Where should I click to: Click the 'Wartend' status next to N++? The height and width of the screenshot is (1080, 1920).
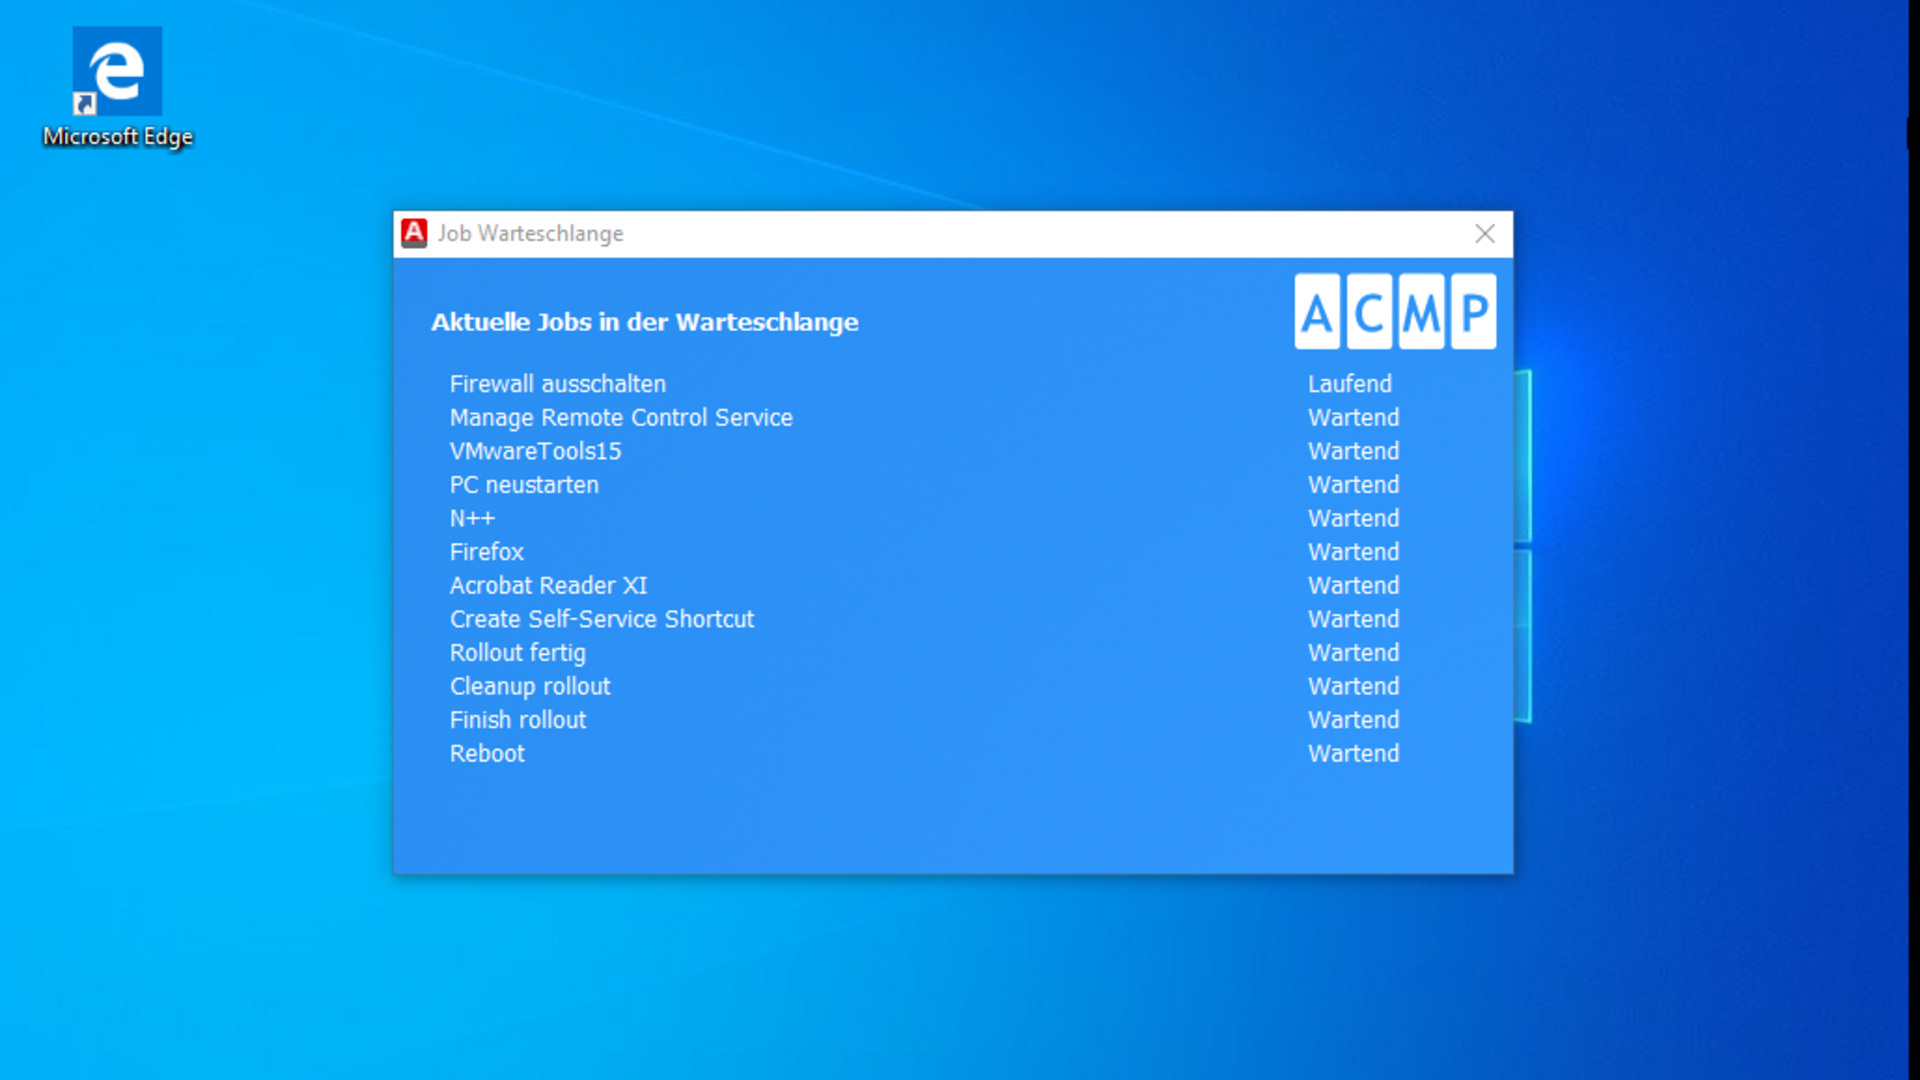[1353, 518]
